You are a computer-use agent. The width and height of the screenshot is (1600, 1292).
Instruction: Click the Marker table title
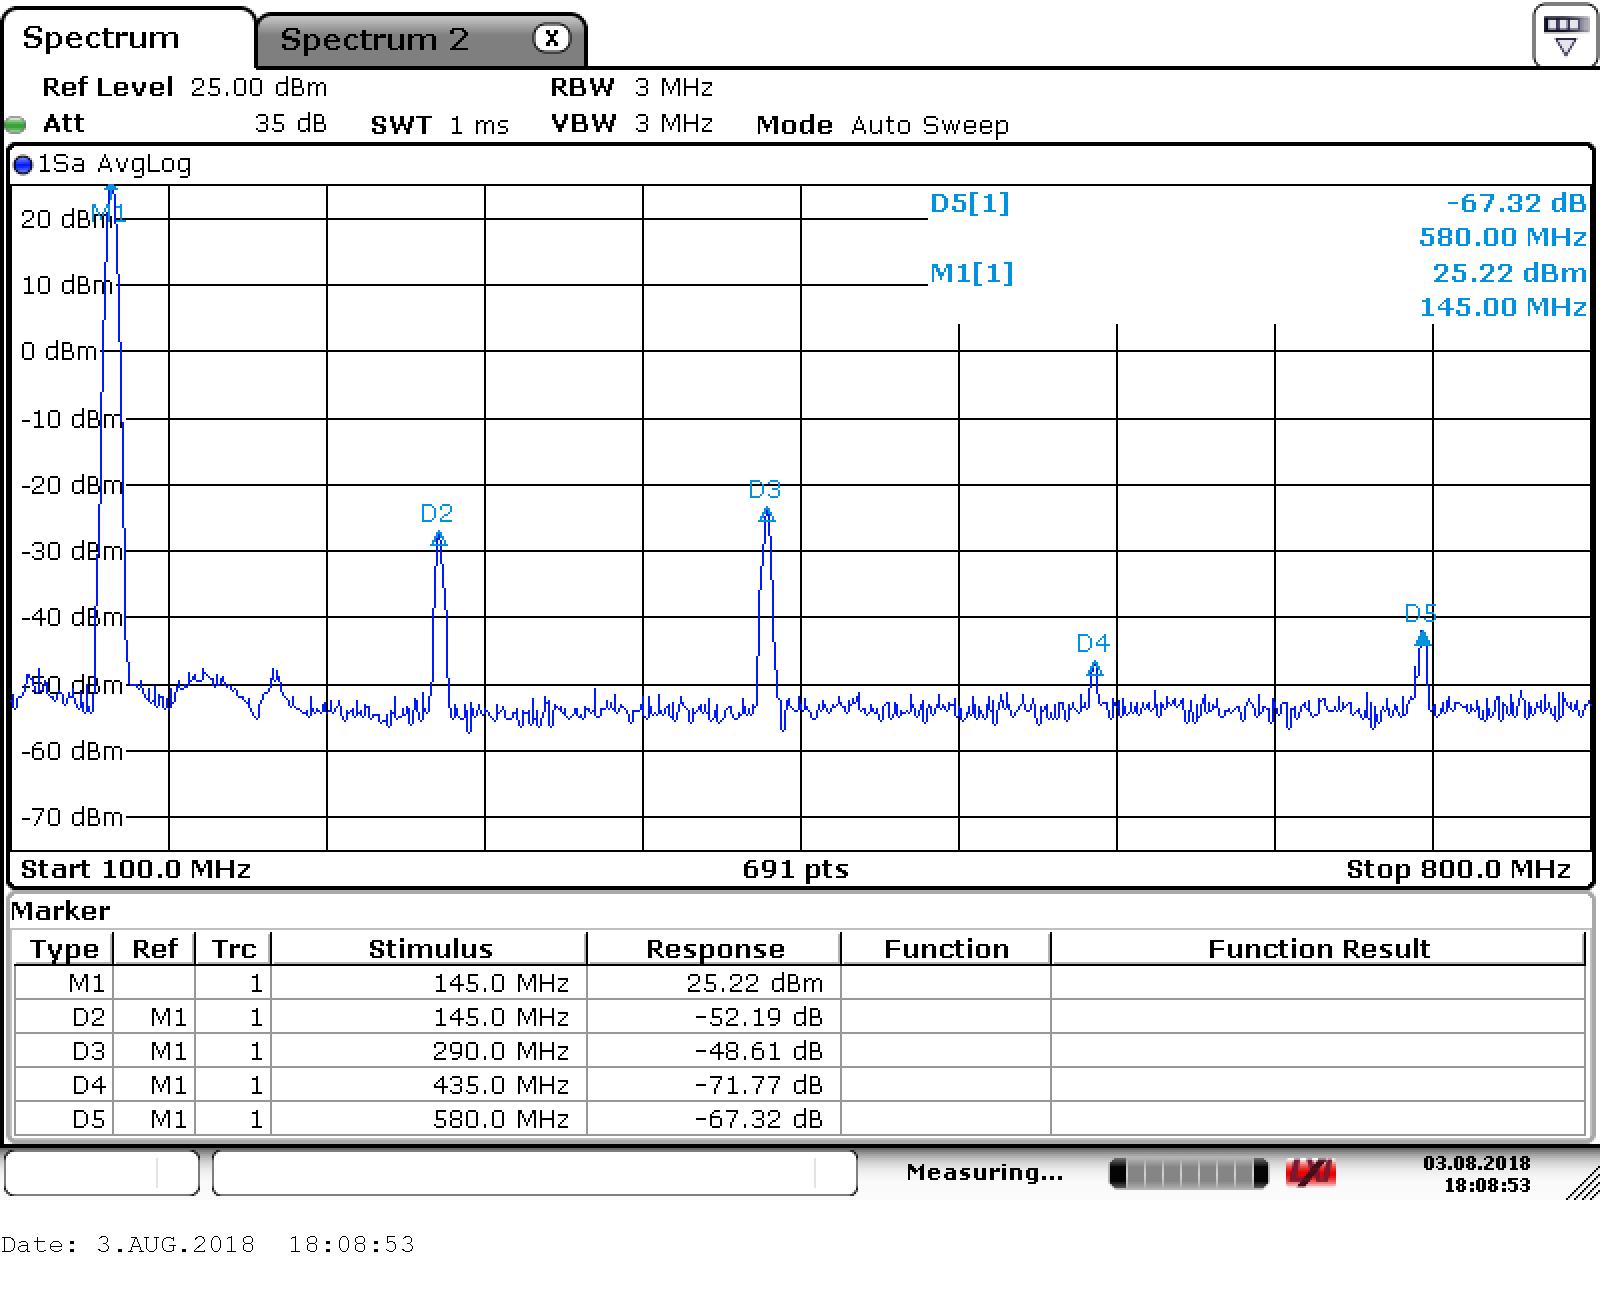click(x=60, y=911)
